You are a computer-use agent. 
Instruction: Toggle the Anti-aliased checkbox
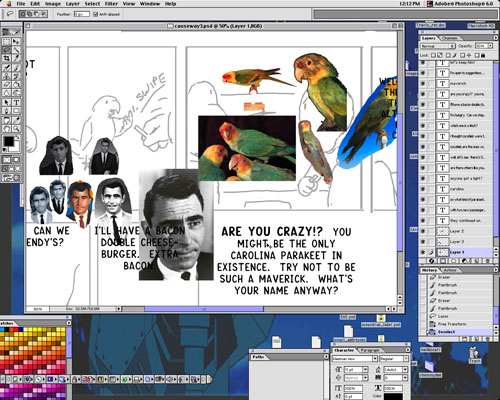pyautogui.click(x=96, y=14)
